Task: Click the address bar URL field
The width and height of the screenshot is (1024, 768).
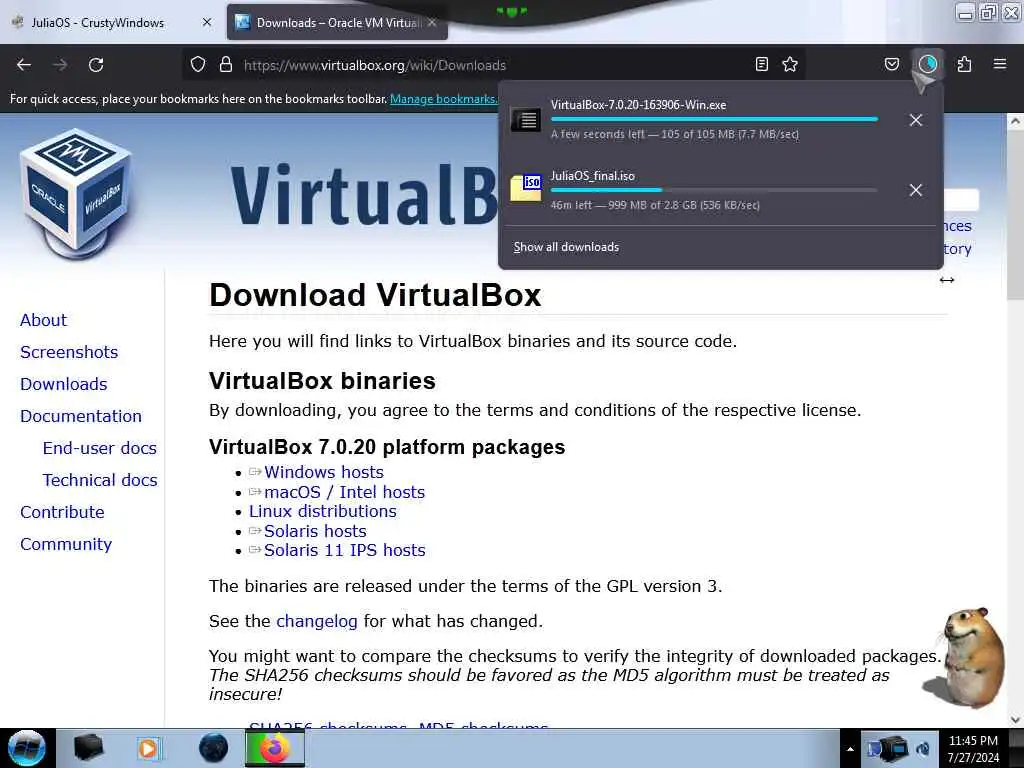Action: (x=493, y=65)
